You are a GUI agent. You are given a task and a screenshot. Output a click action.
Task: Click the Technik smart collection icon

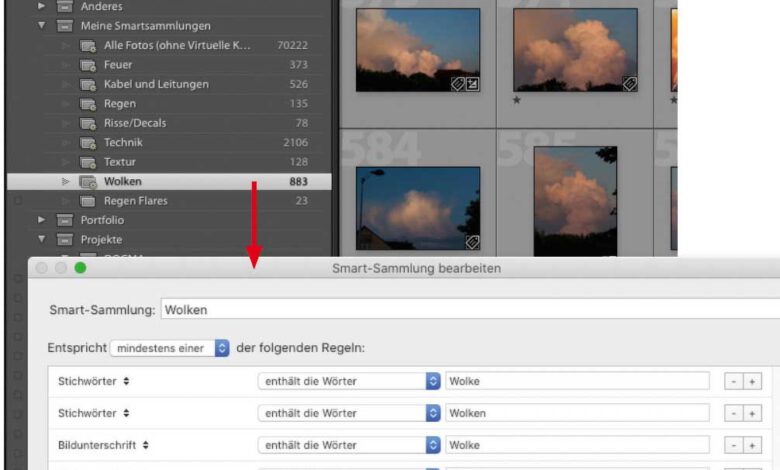[88, 143]
